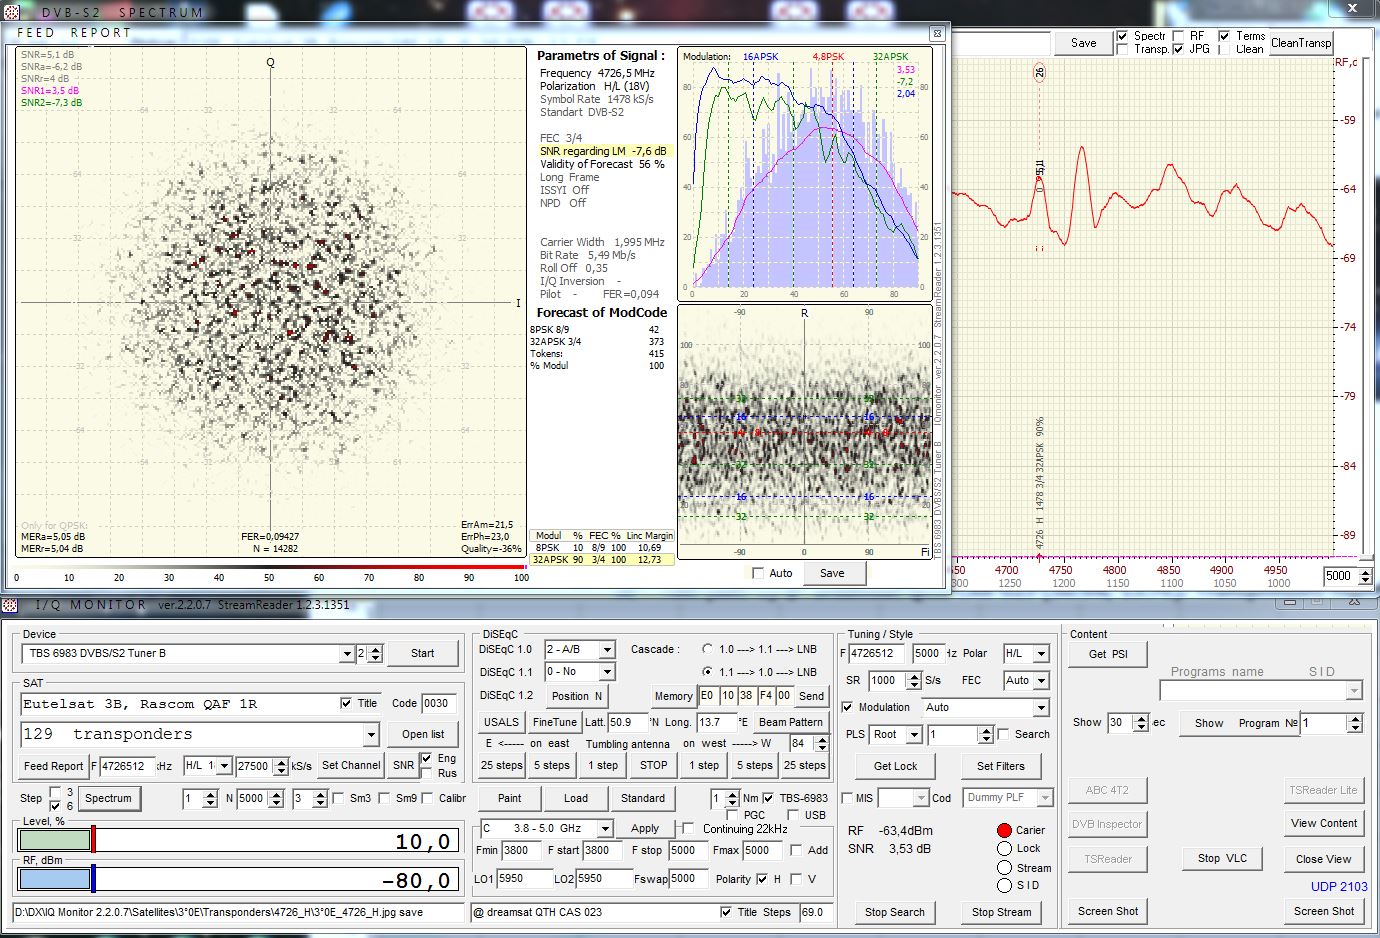Expand the Modulation Auto dropdown
This screenshot has width=1380, height=938.
tap(1040, 708)
